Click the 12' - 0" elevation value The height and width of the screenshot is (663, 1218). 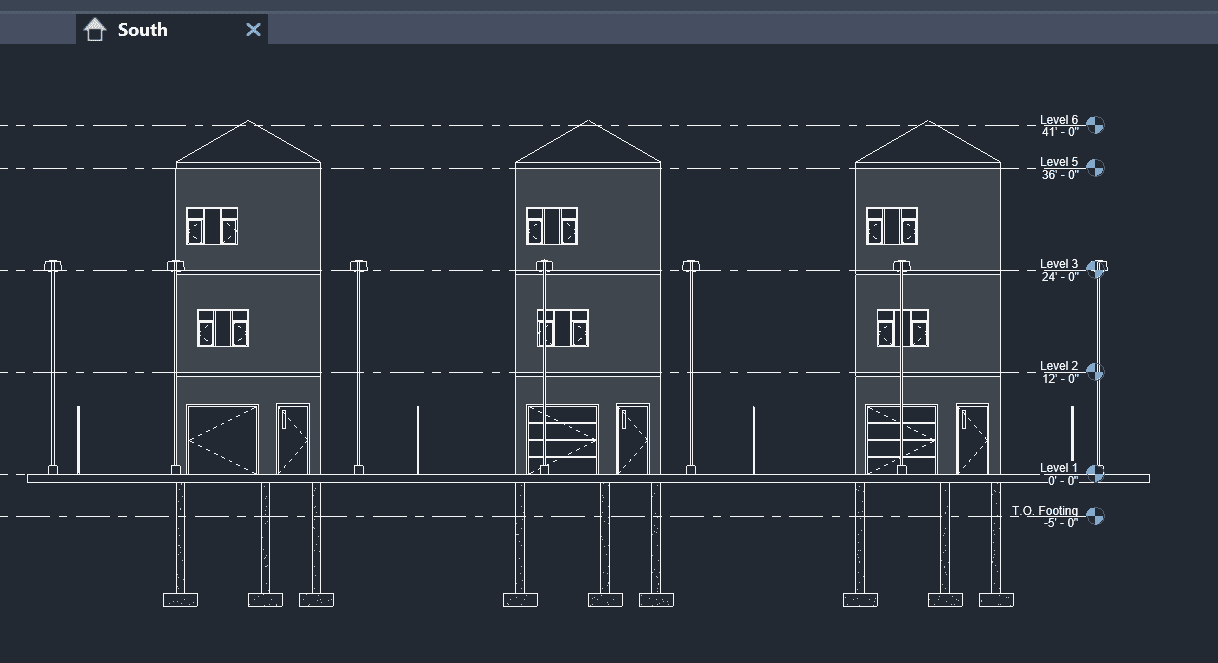[1059, 379]
